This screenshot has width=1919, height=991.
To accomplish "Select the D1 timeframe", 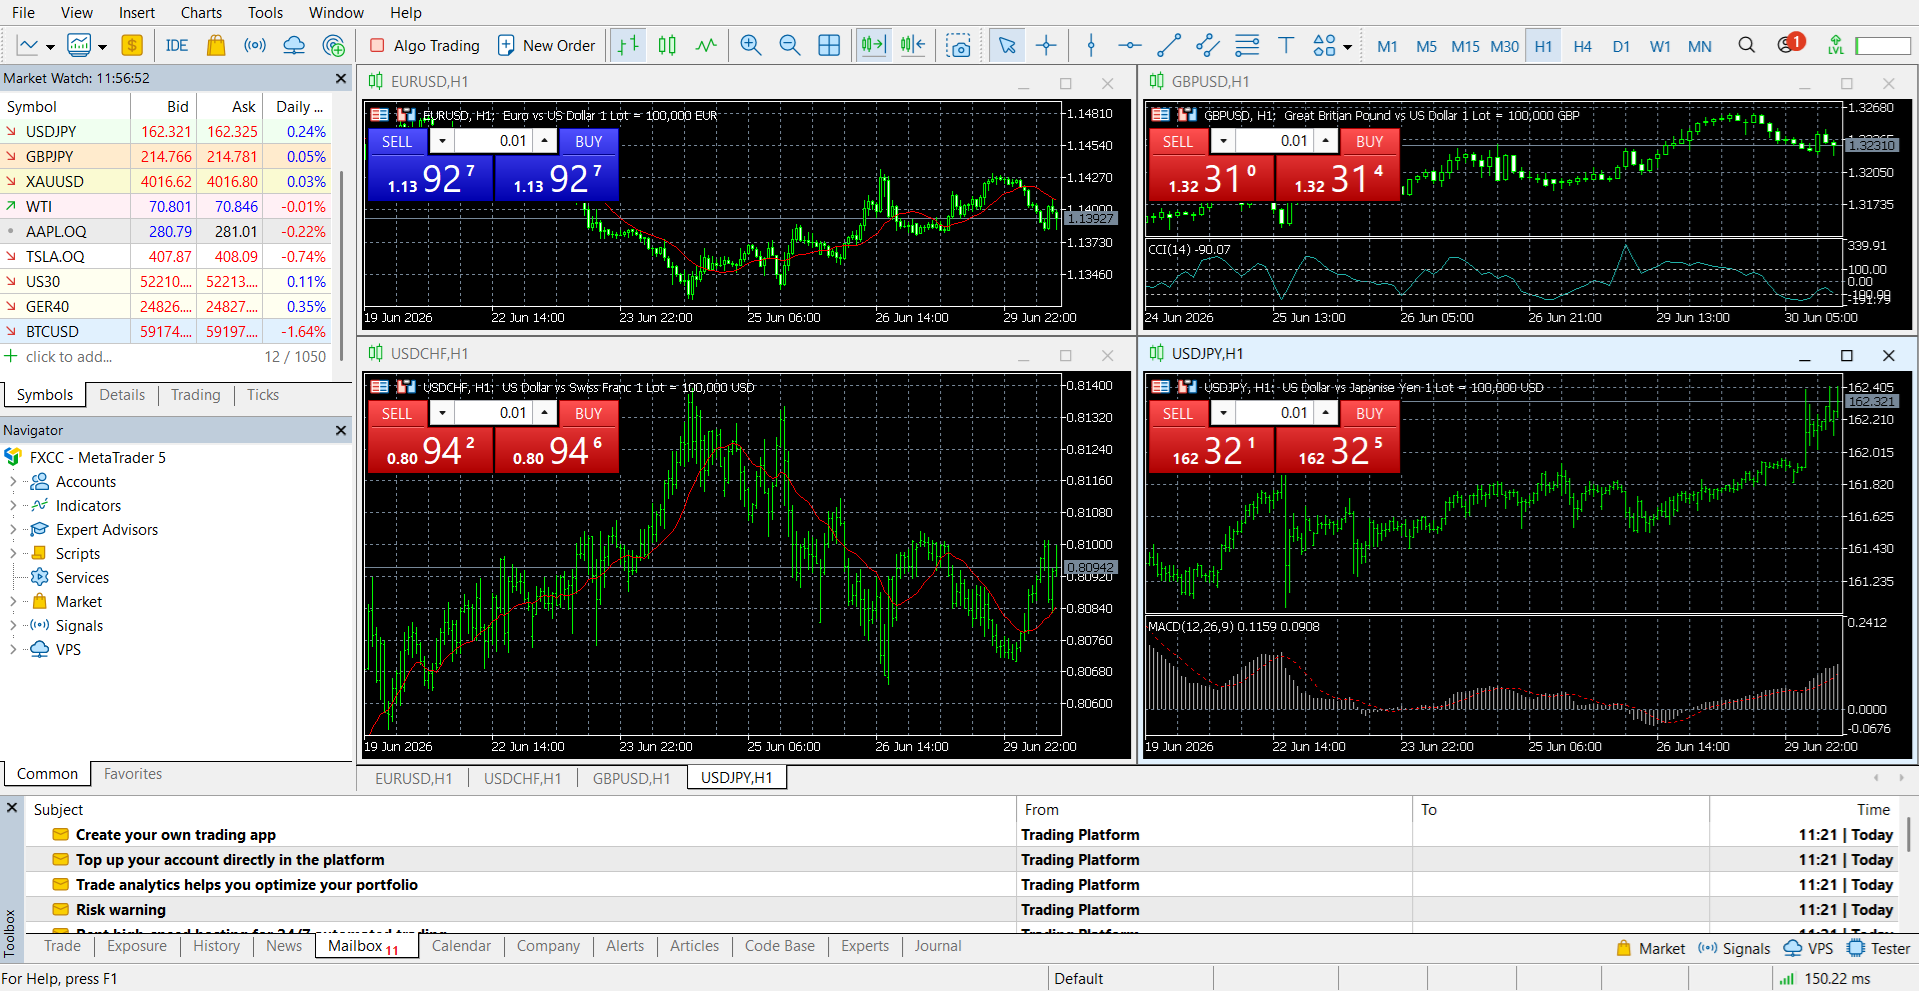I will tap(1621, 46).
